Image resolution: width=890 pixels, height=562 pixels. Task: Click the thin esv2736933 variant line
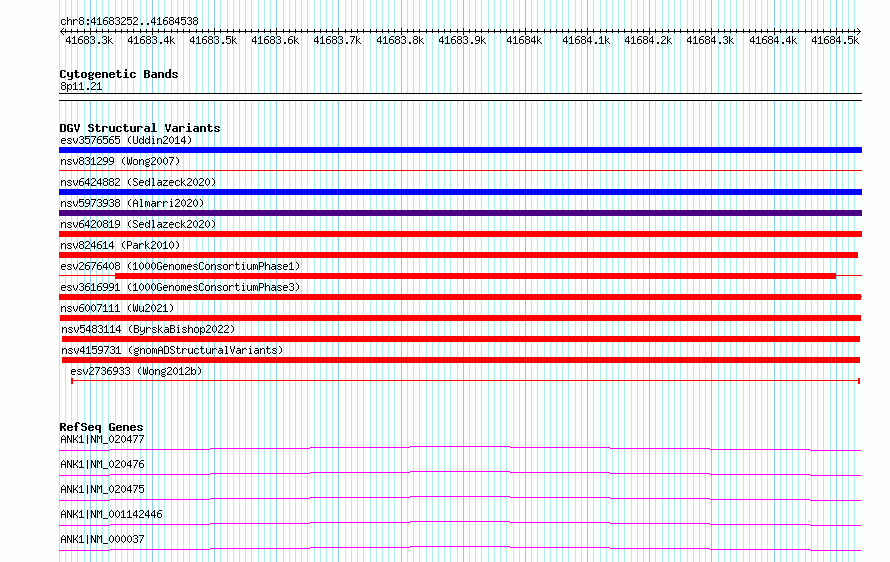(465, 381)
